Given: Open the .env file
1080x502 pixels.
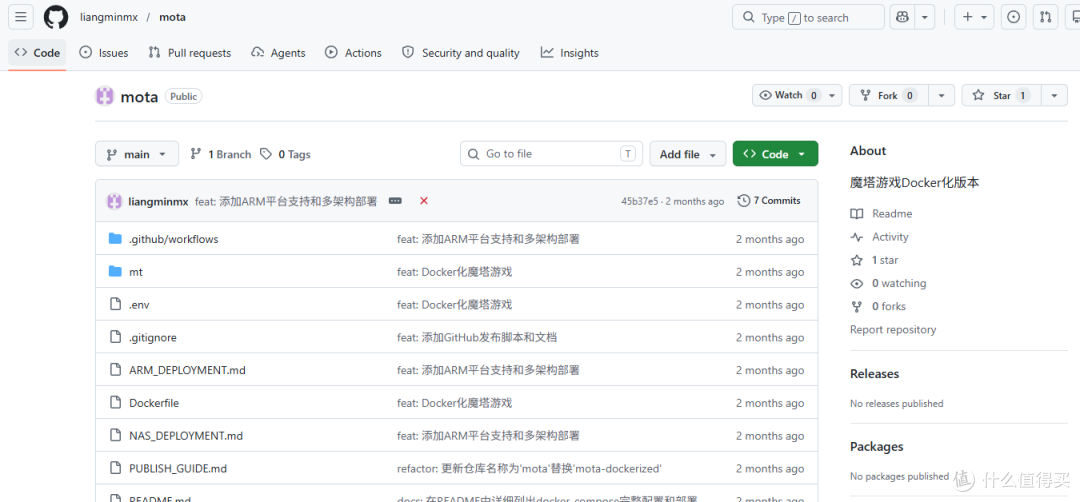Looking at the screenshot, I should click(140, 305).
